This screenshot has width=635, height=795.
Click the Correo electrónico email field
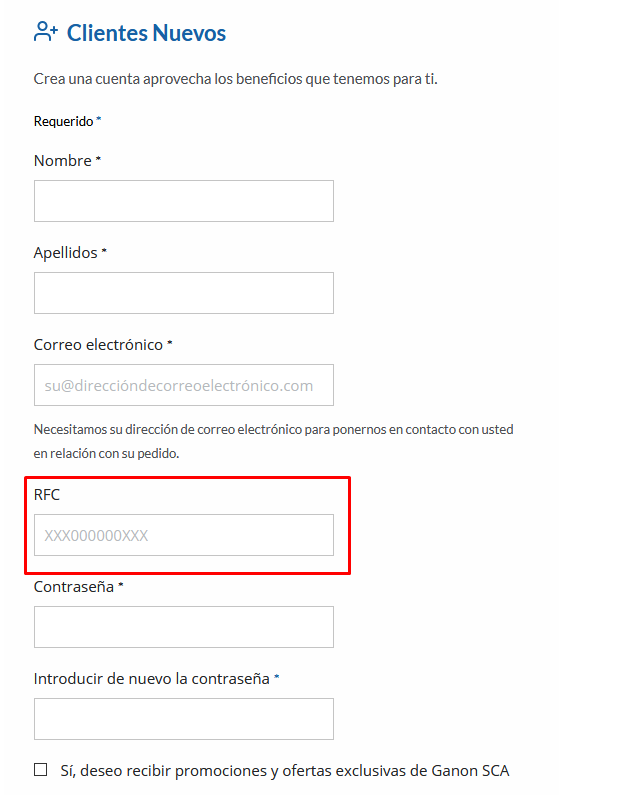(x=184, y=385)
